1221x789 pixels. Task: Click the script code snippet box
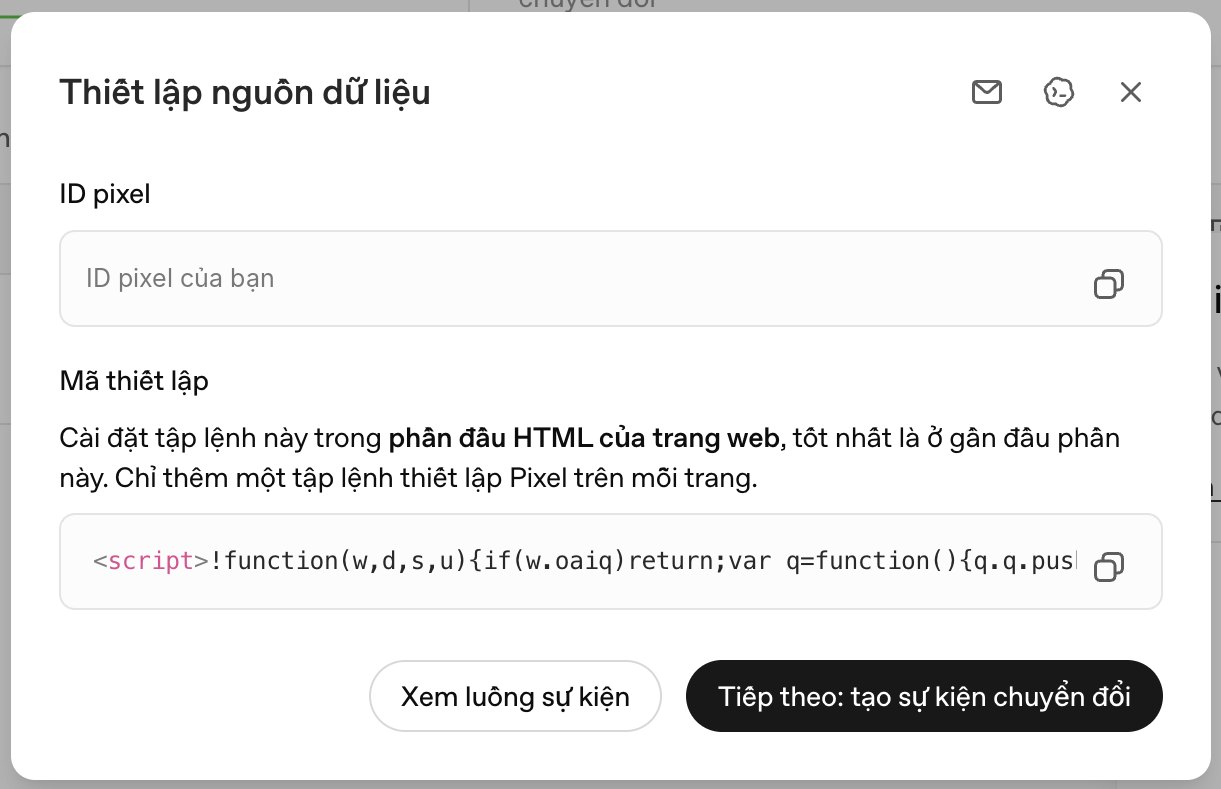pos(611,562)
